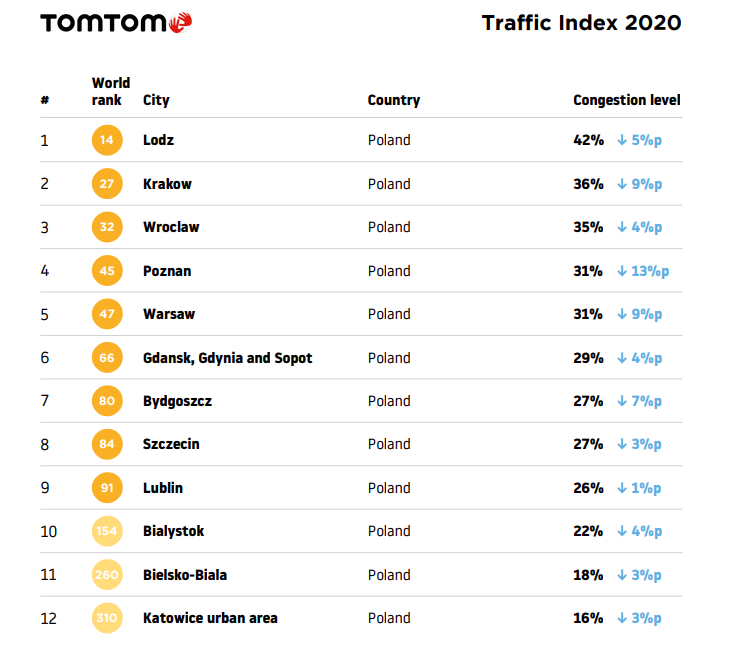Click the down arrow beside Lodz 5%p
Image resolution: width=734 pixels, height=655 pixels.
coord(621,140)
